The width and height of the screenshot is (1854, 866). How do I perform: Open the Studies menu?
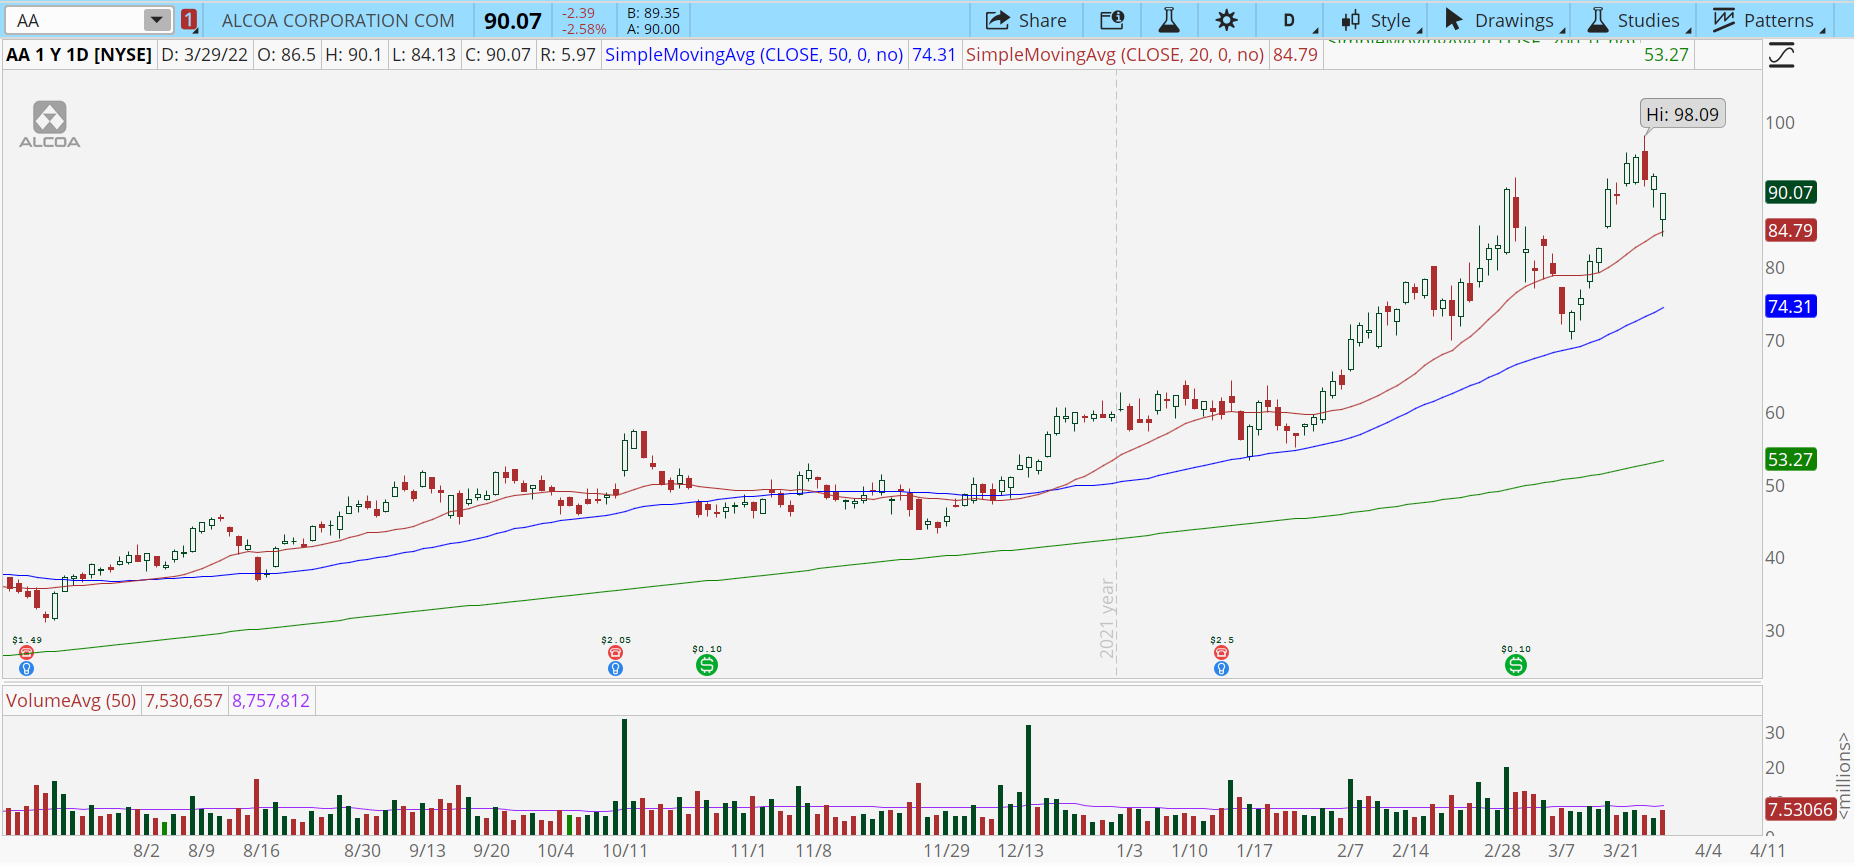(1636, 20)
